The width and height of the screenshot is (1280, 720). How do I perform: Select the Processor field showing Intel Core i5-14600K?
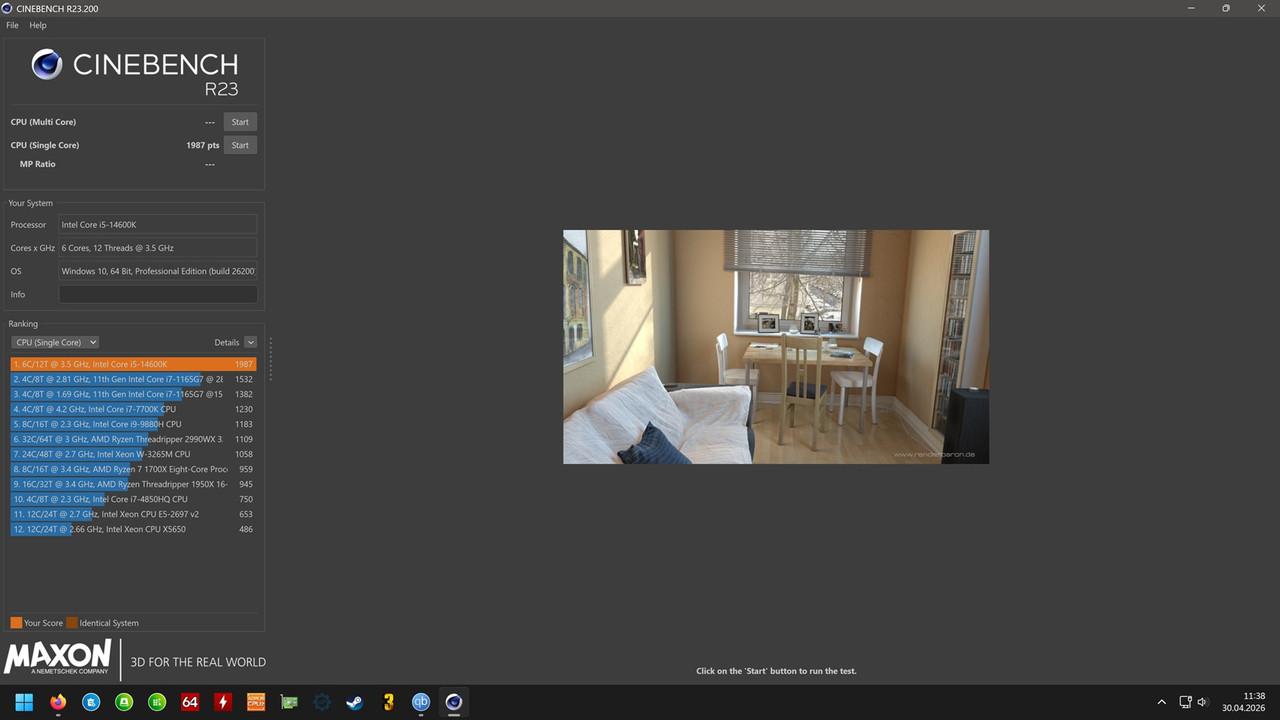click(x=158, y=225)
